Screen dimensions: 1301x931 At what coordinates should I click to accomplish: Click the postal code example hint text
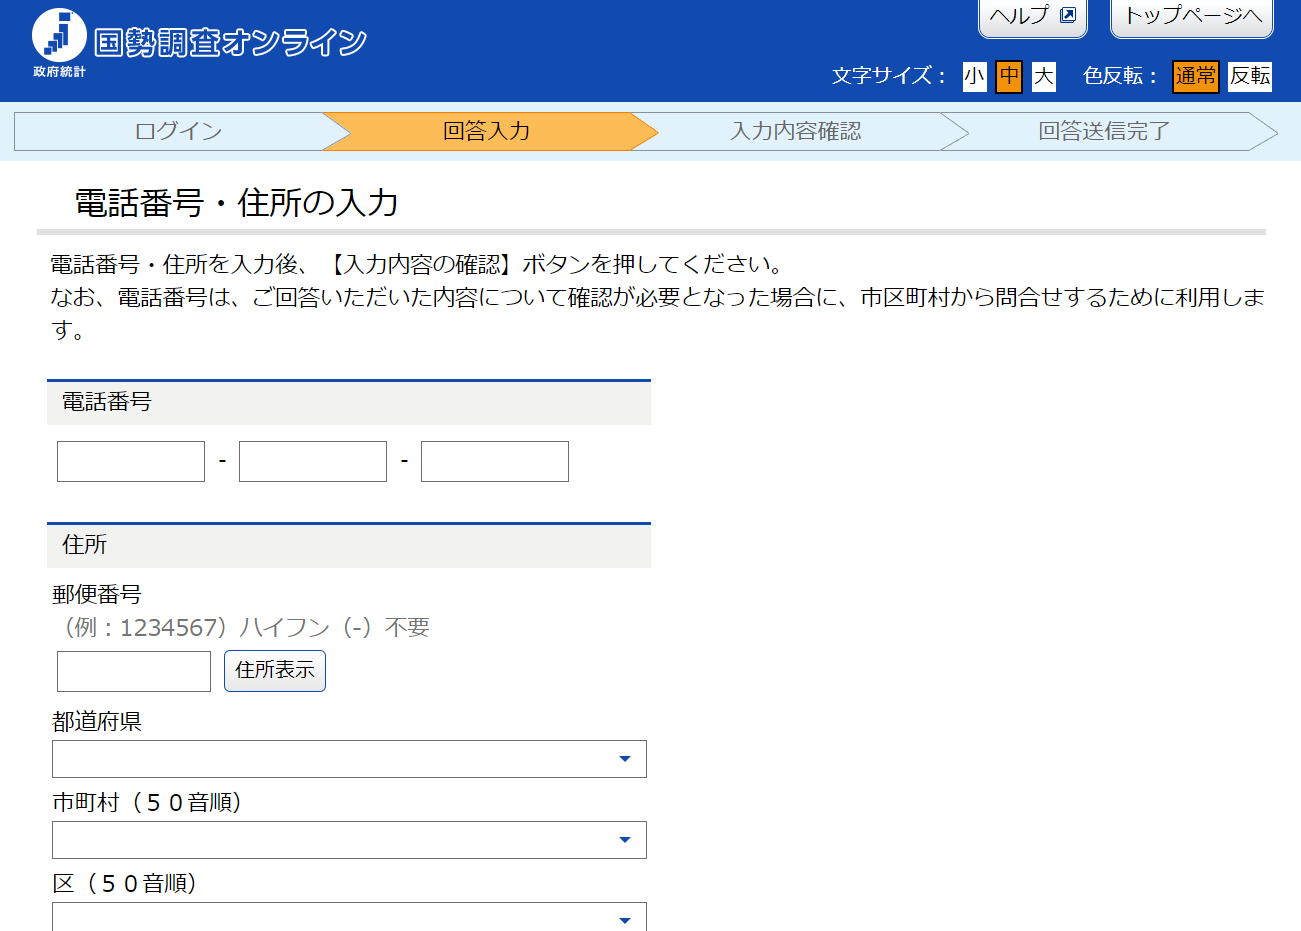[x=241, y=627]
